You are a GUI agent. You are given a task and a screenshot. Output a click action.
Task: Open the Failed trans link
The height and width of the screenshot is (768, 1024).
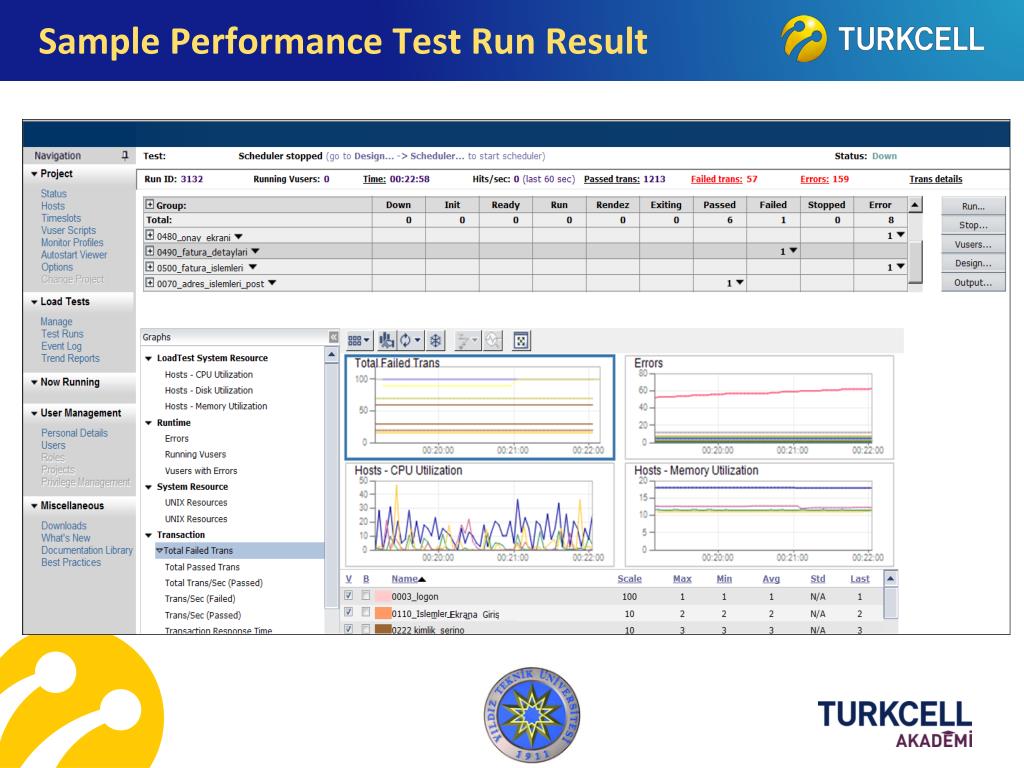716,179
